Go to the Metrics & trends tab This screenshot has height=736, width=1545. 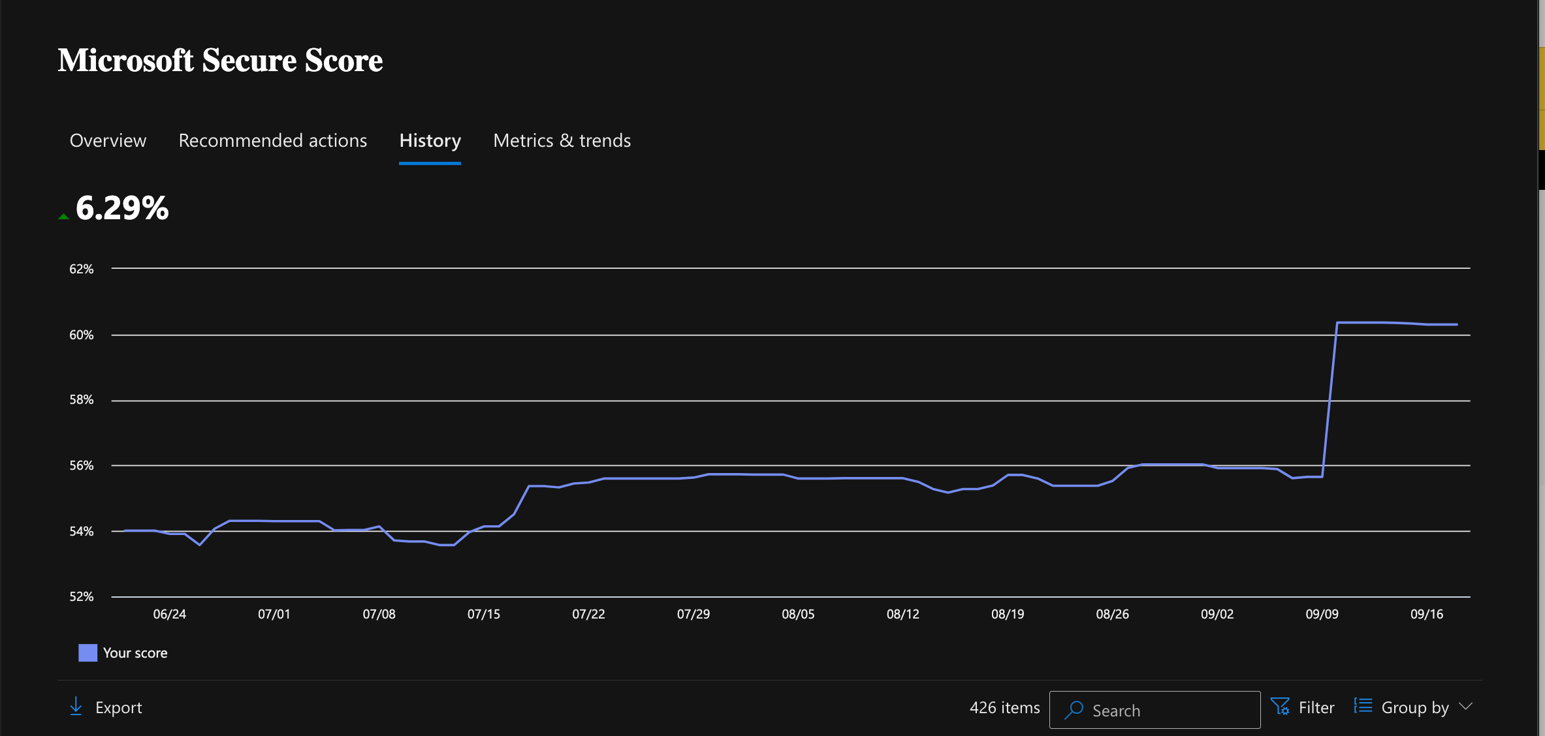click(x=561, y=141)
